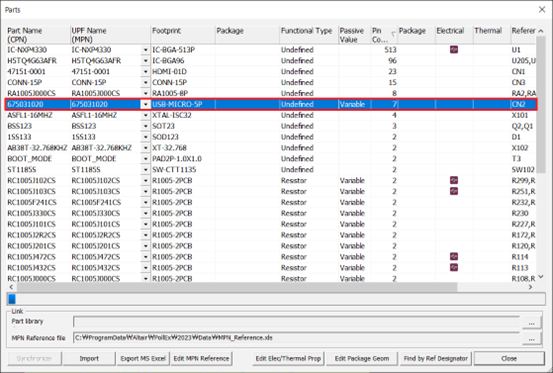Expand MPN dropdown for ST1185S
The height and width of the screenshot is (373, 553).
click(x=145, y=170)
